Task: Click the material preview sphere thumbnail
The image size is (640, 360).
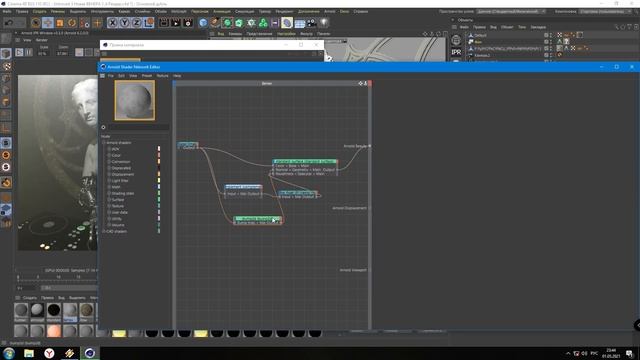Action: pyautogui.click(x=135, y=100)
